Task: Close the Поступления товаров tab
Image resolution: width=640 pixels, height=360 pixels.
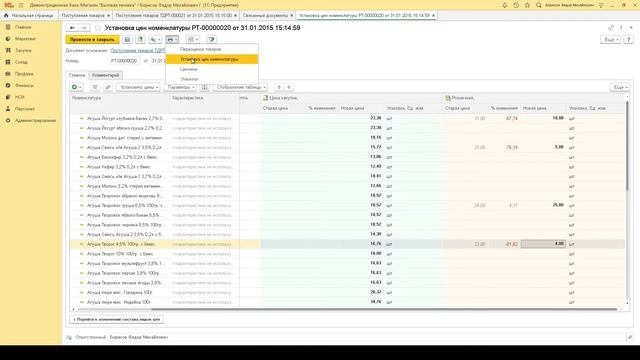Action: 109,16
